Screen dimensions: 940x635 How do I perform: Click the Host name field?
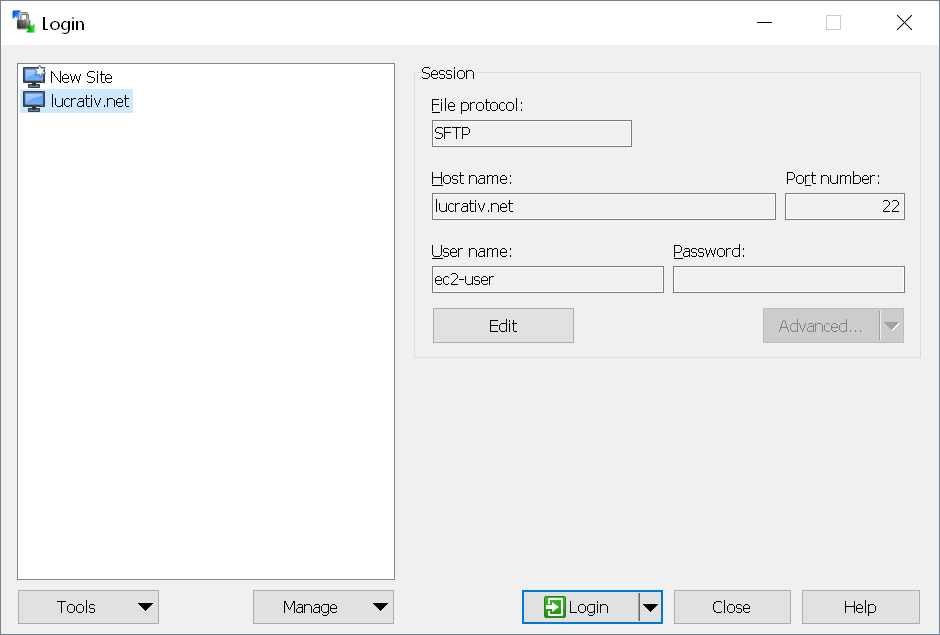603,206
